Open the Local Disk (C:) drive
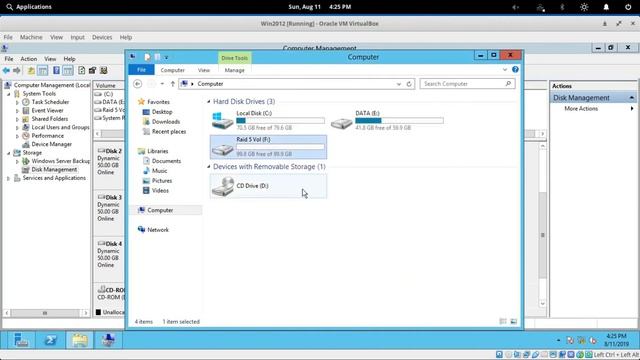Image resolution: width=640 pixels, height=360 pixels. [268, 120]
